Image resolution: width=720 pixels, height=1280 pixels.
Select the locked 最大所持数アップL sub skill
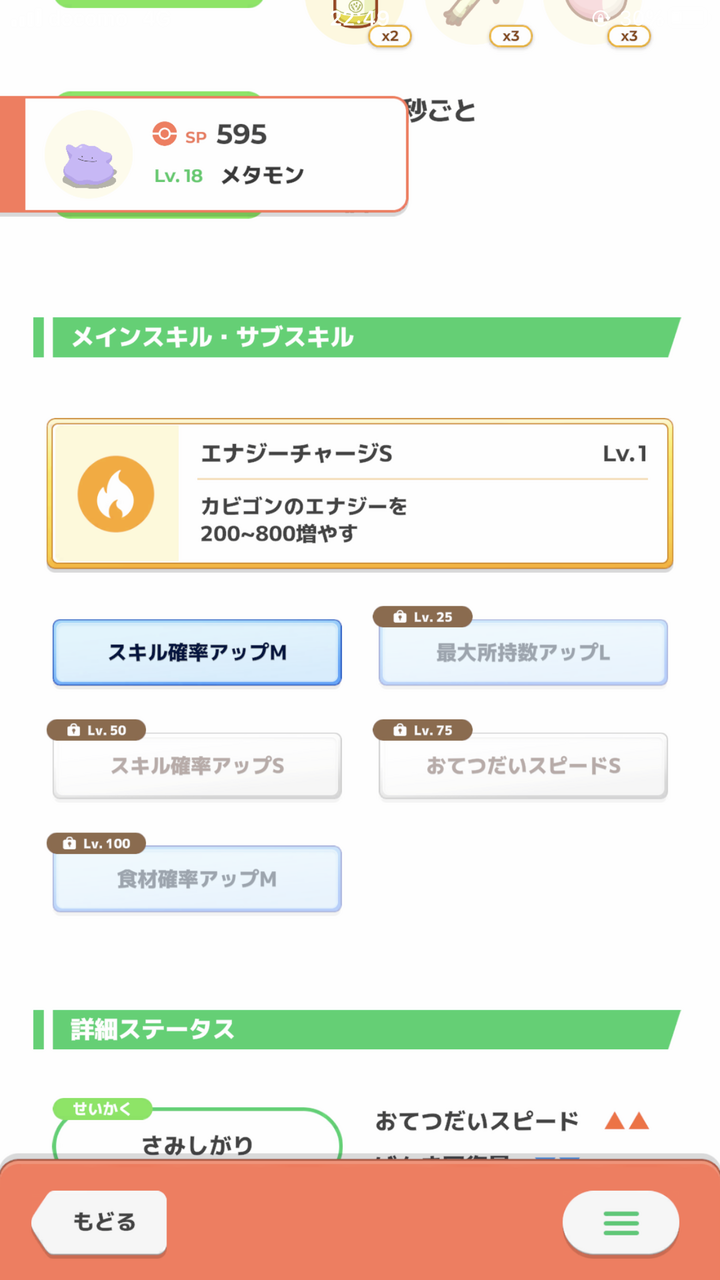tap(523, 653)
